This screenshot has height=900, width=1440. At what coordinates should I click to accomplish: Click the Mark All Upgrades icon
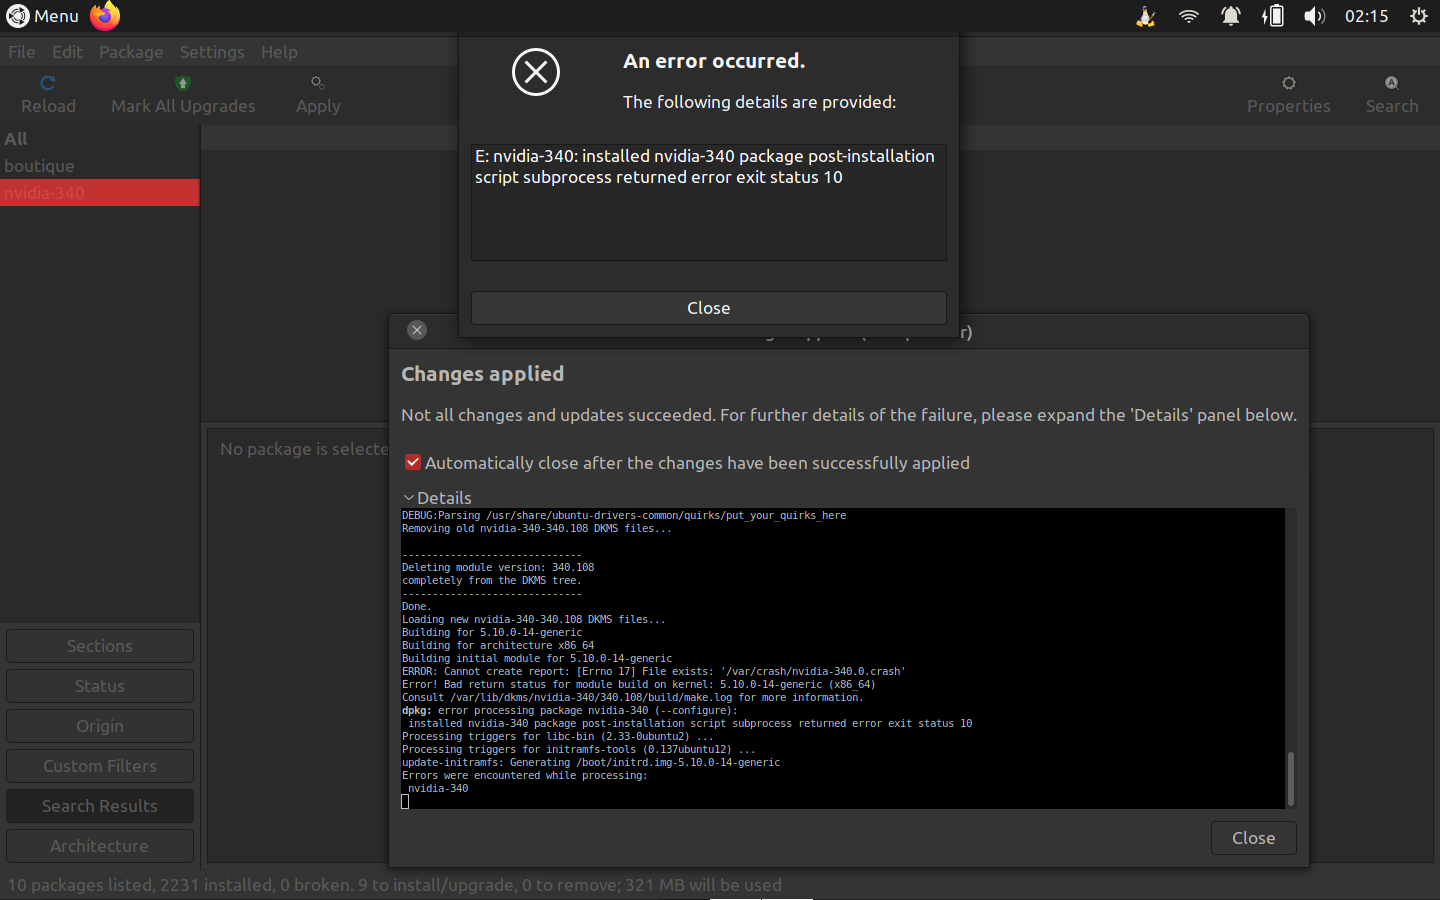(182, 84)
